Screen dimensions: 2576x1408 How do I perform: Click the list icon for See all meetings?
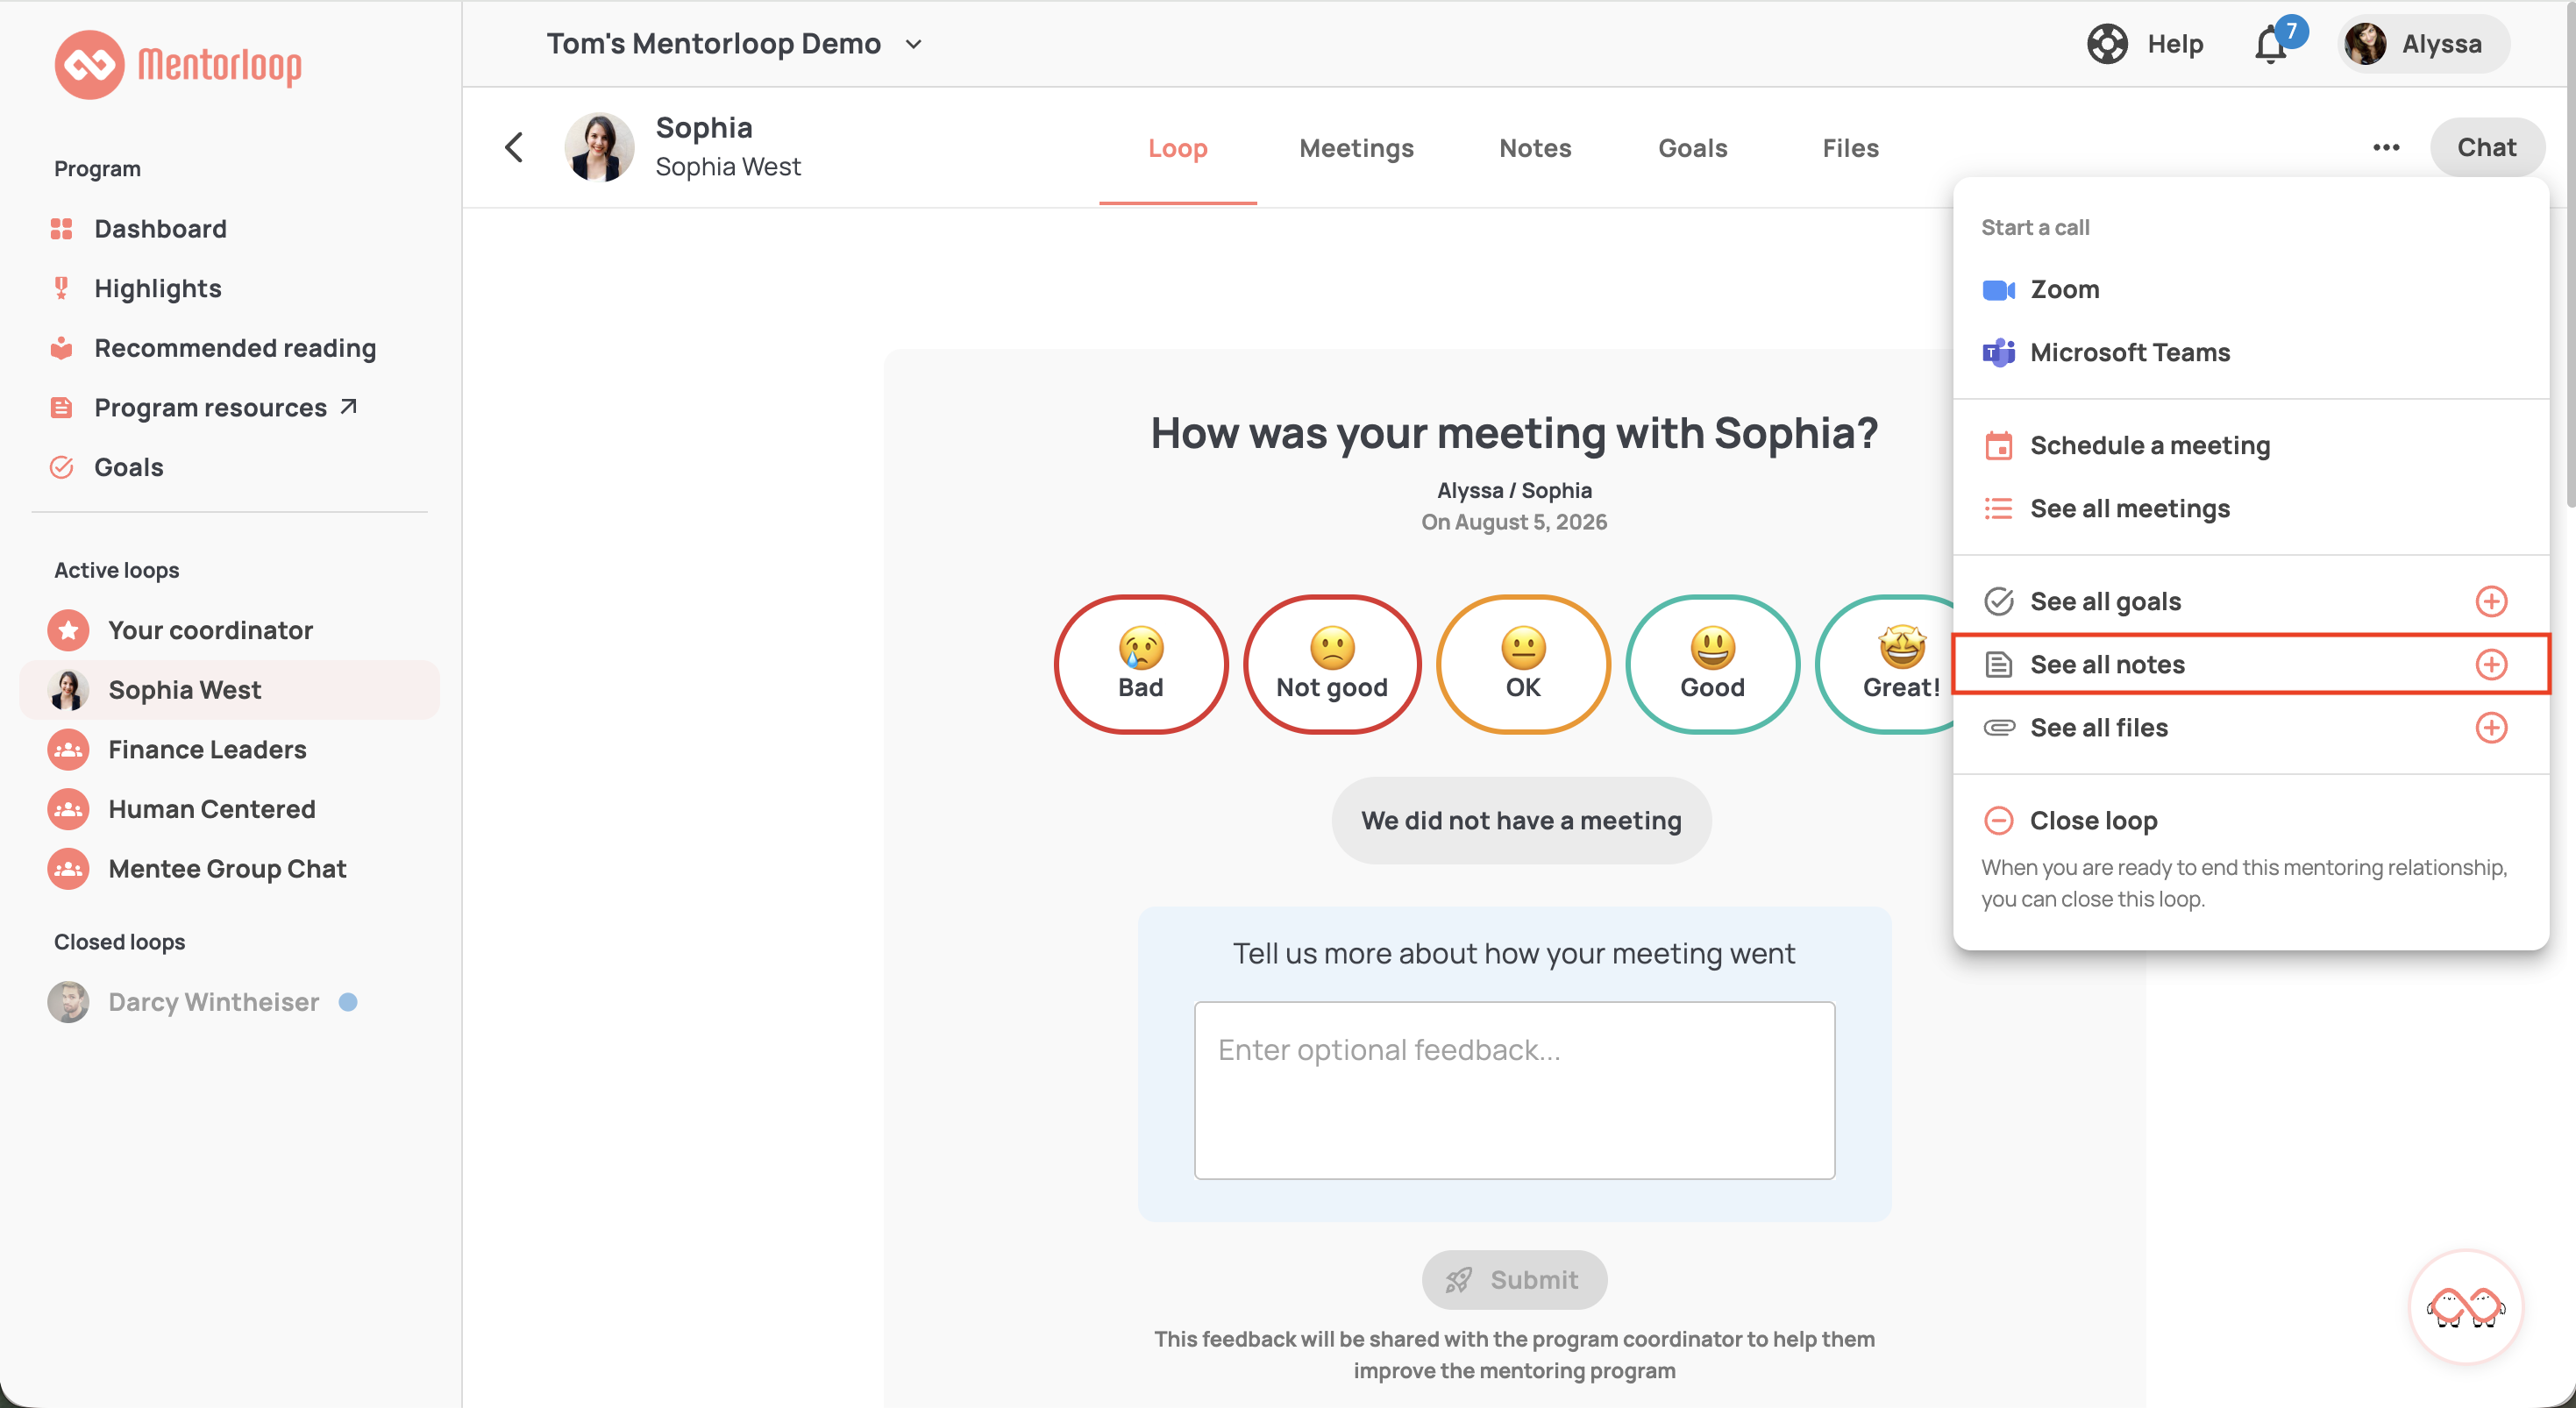click(1998, 509)
